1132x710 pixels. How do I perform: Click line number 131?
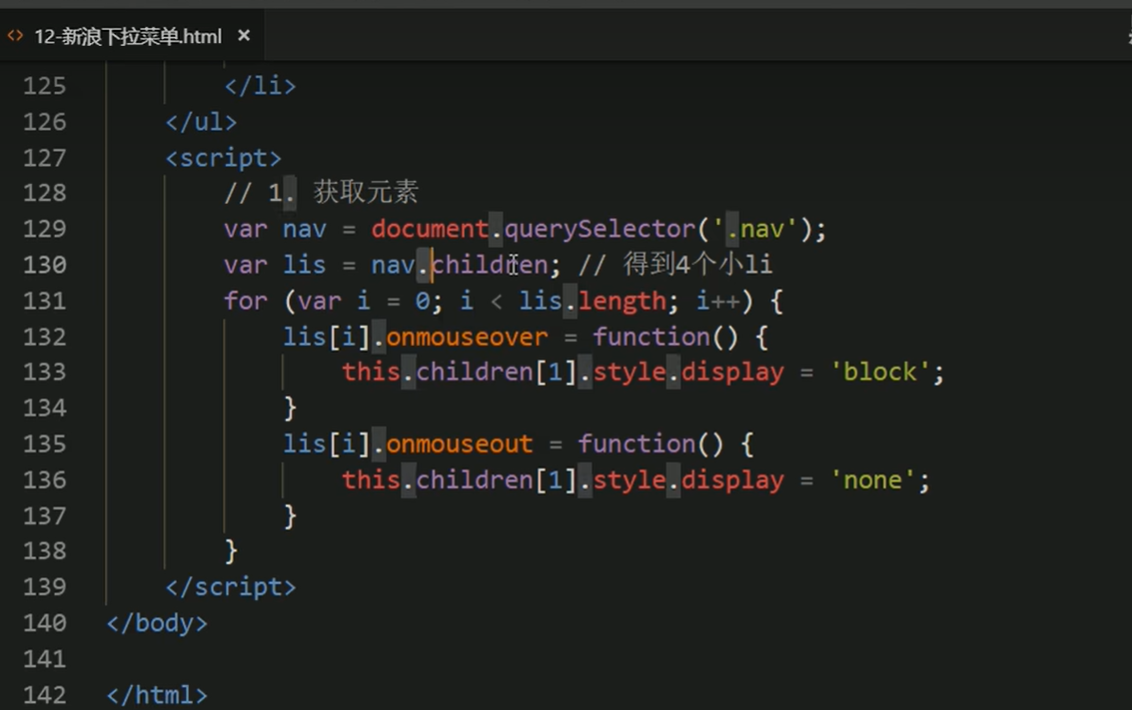coord(45,300)
